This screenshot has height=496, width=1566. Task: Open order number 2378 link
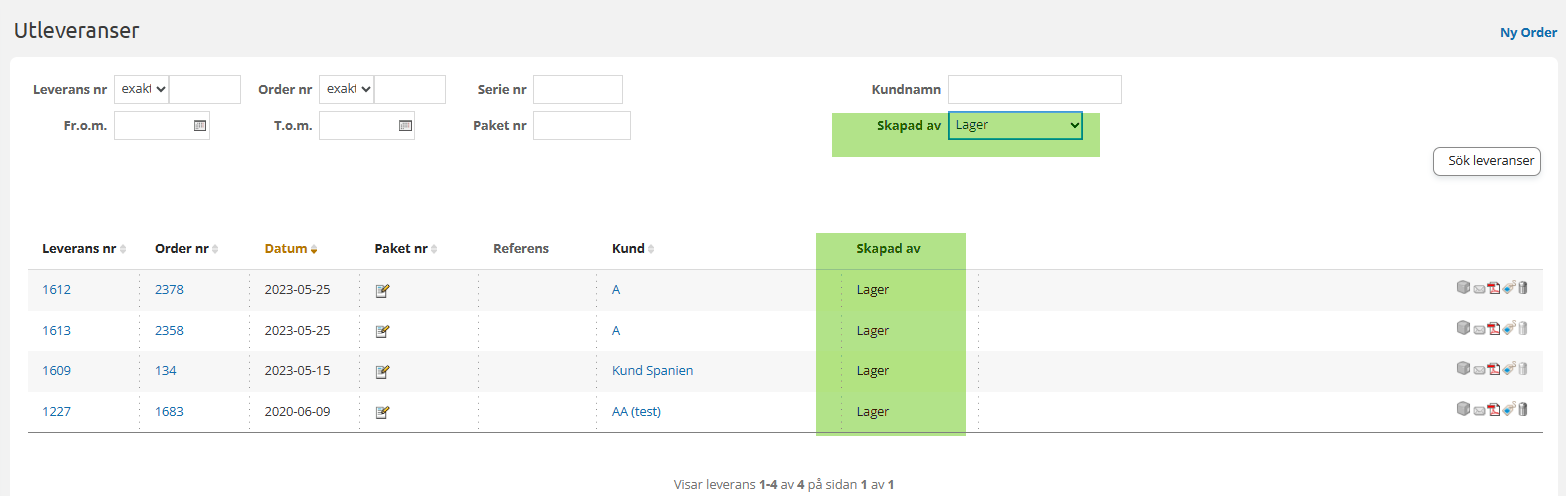(x=169, y=290)
